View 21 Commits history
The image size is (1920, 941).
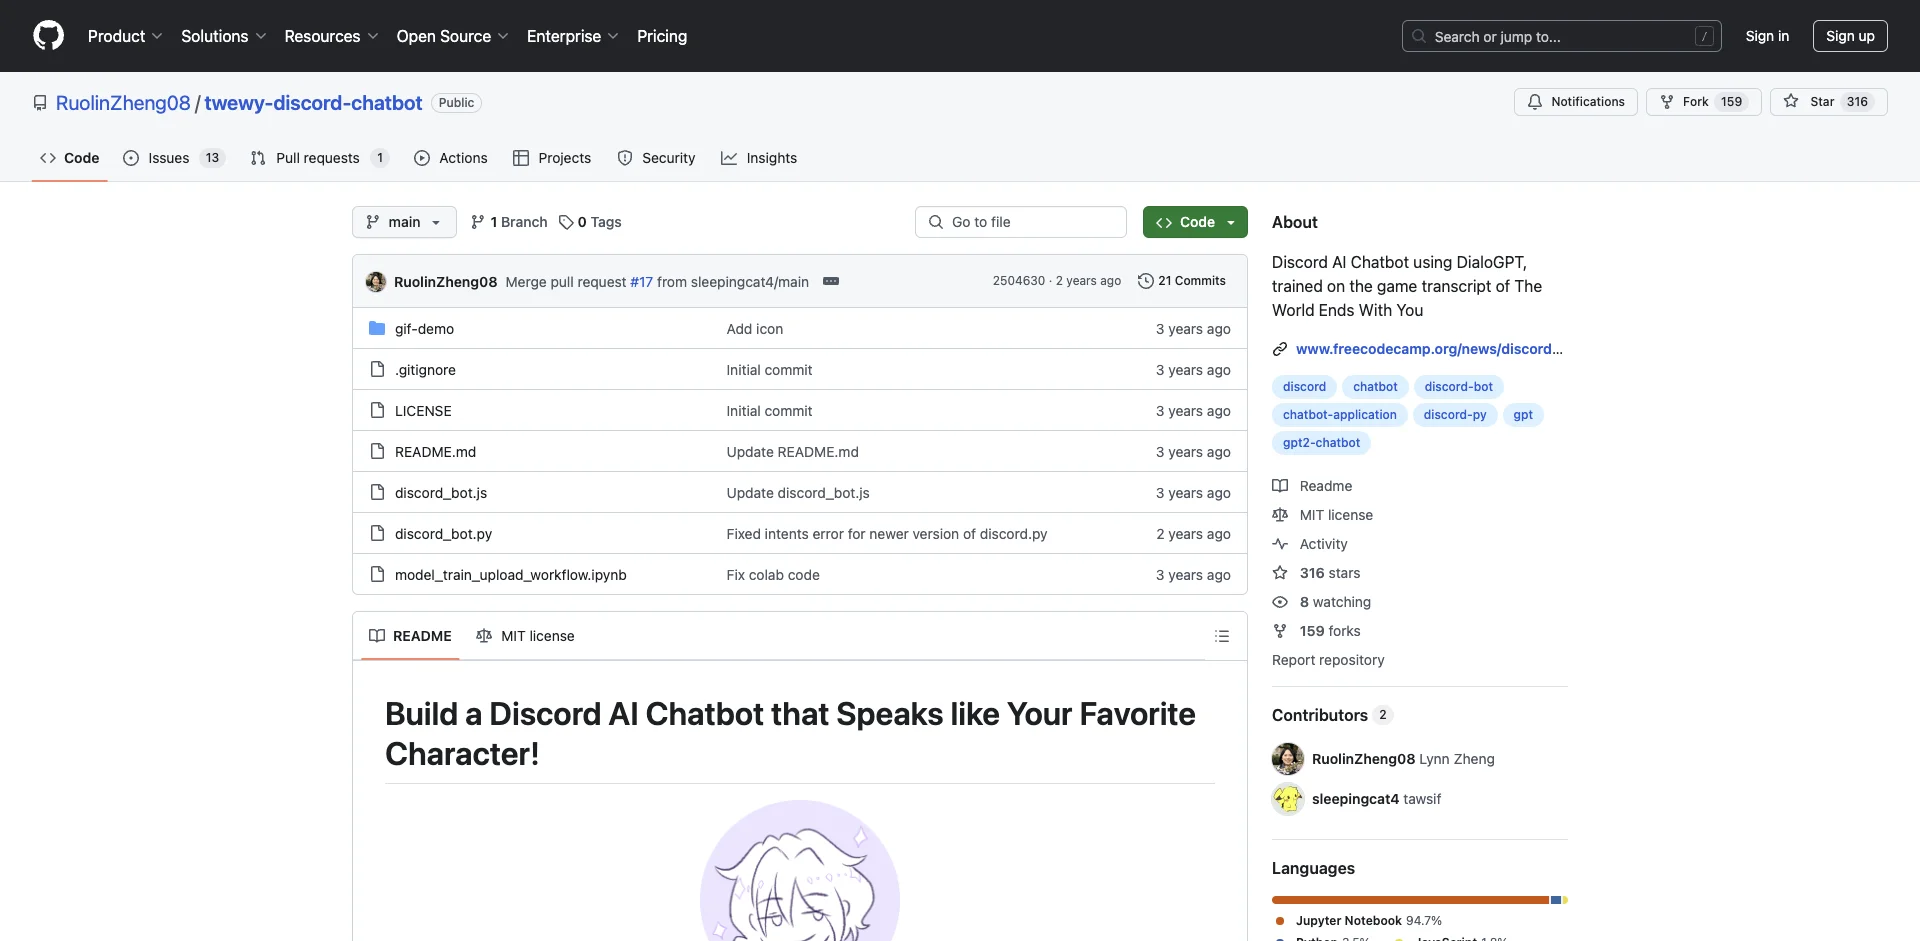1182,281
